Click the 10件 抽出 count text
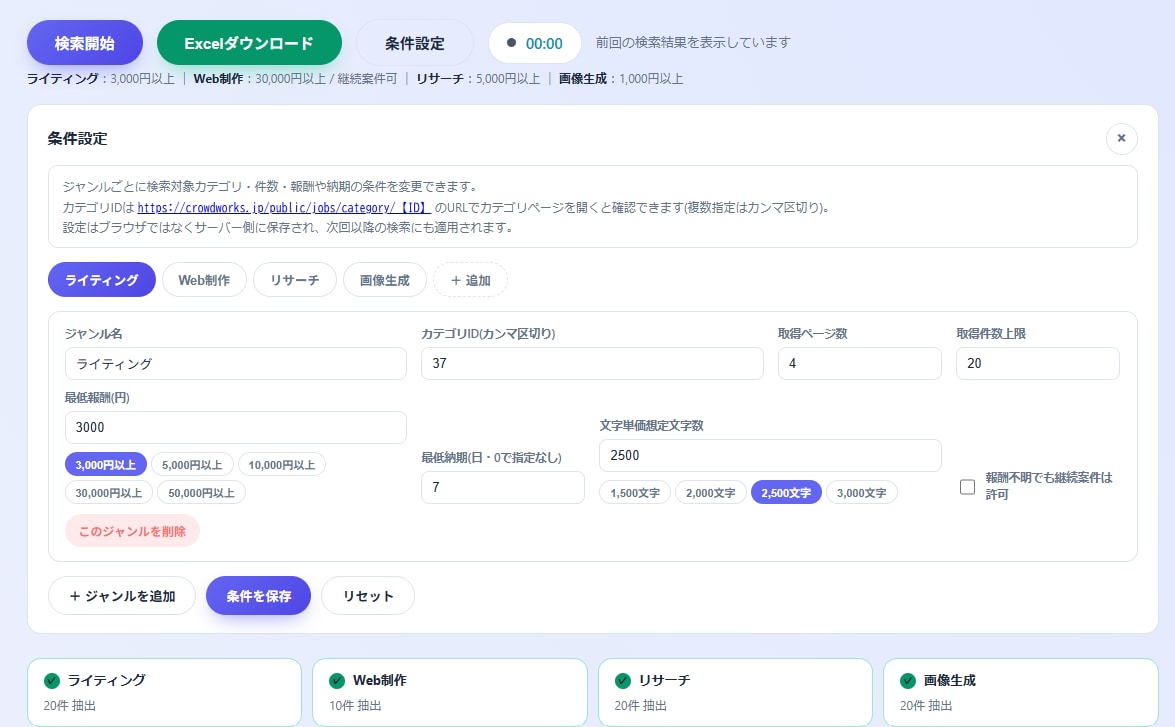This screenshot has height=727, width=1175. tap(355, 705)
